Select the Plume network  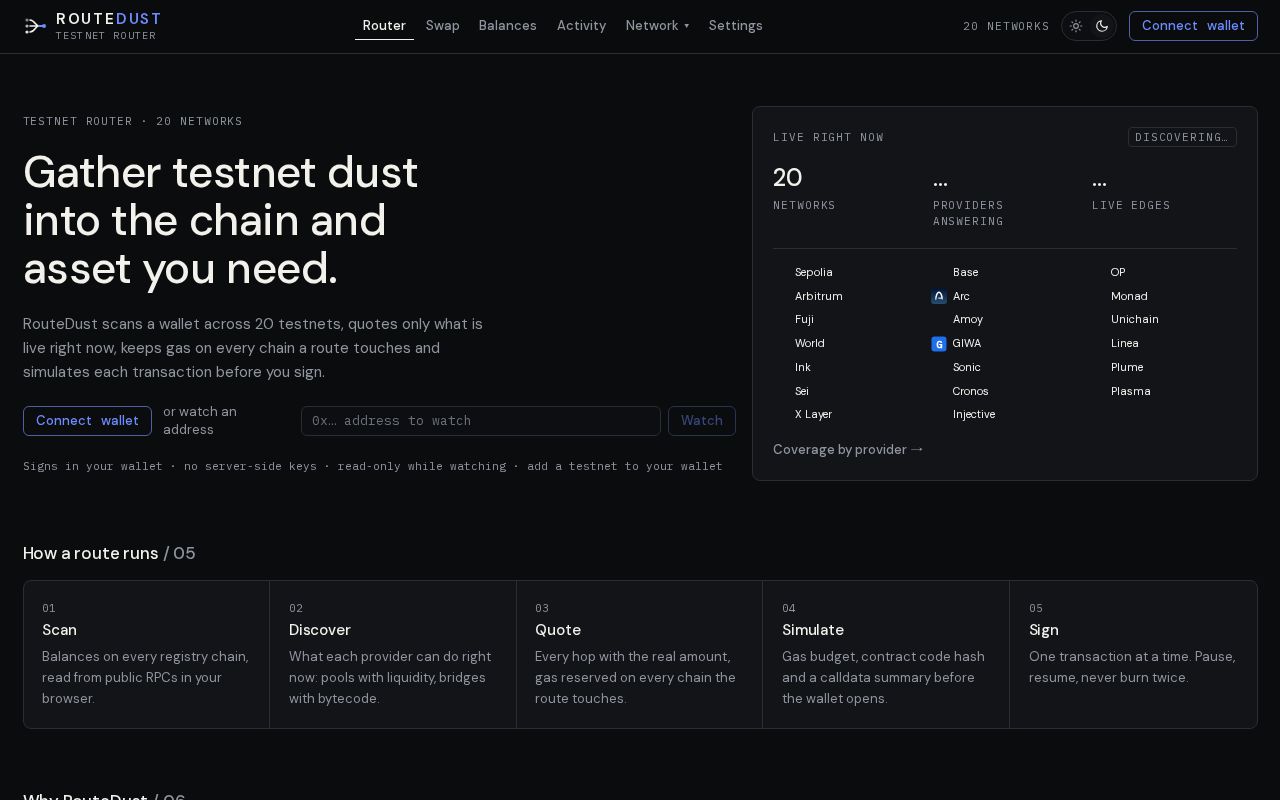pos(1126,368)
